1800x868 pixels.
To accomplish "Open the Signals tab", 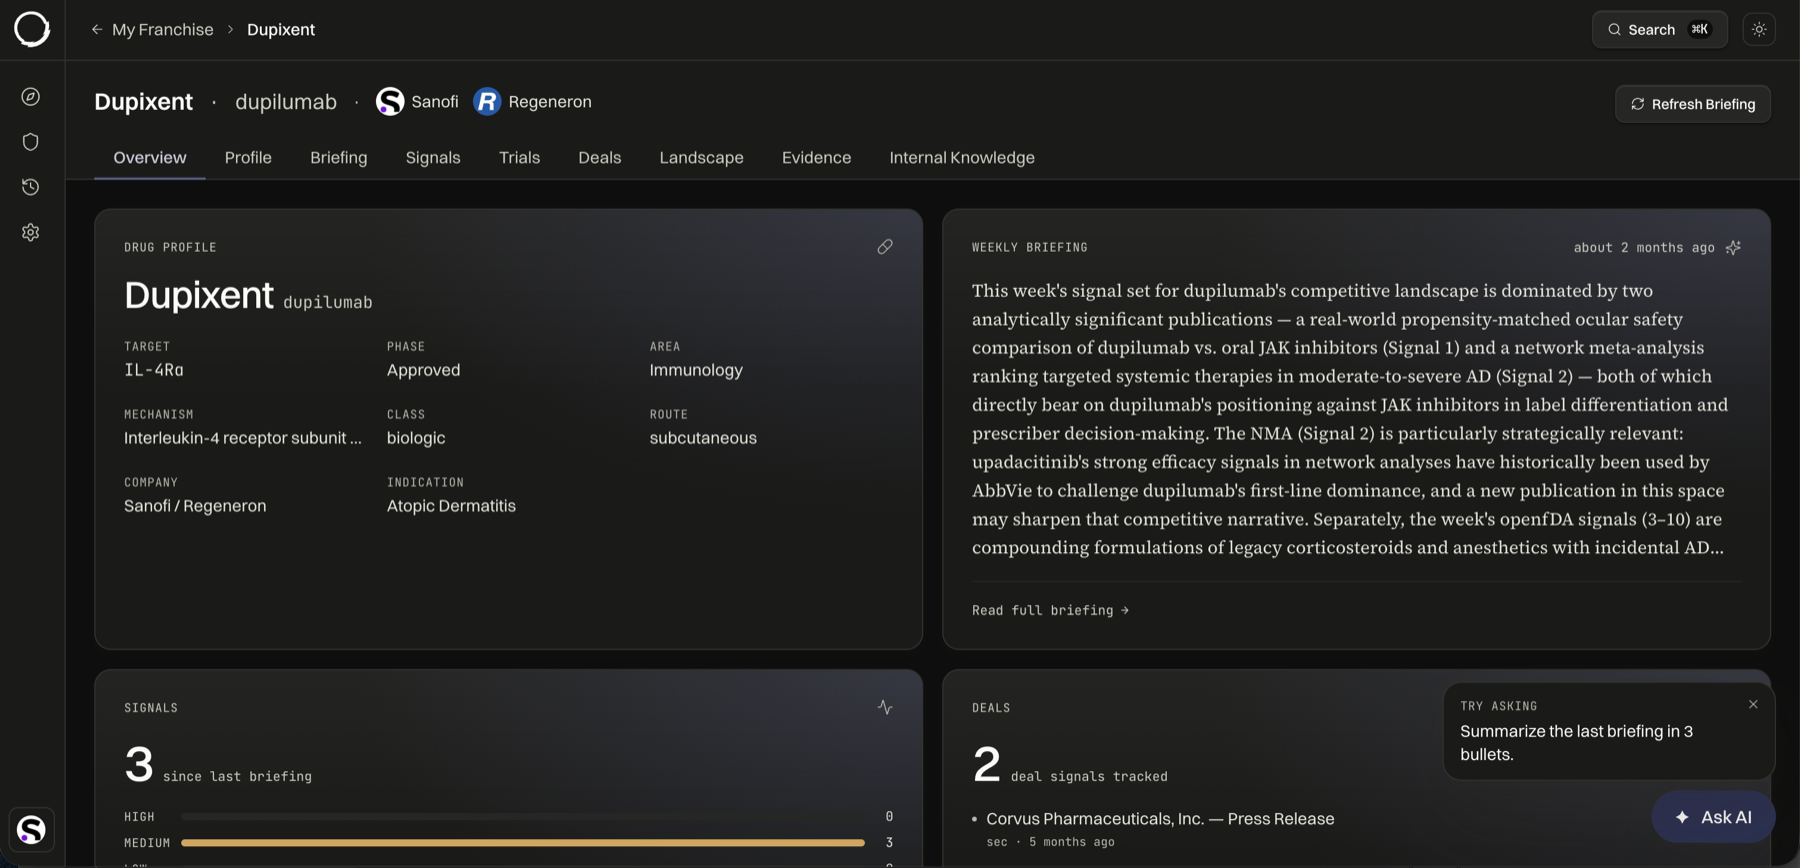I will [433, 158].
